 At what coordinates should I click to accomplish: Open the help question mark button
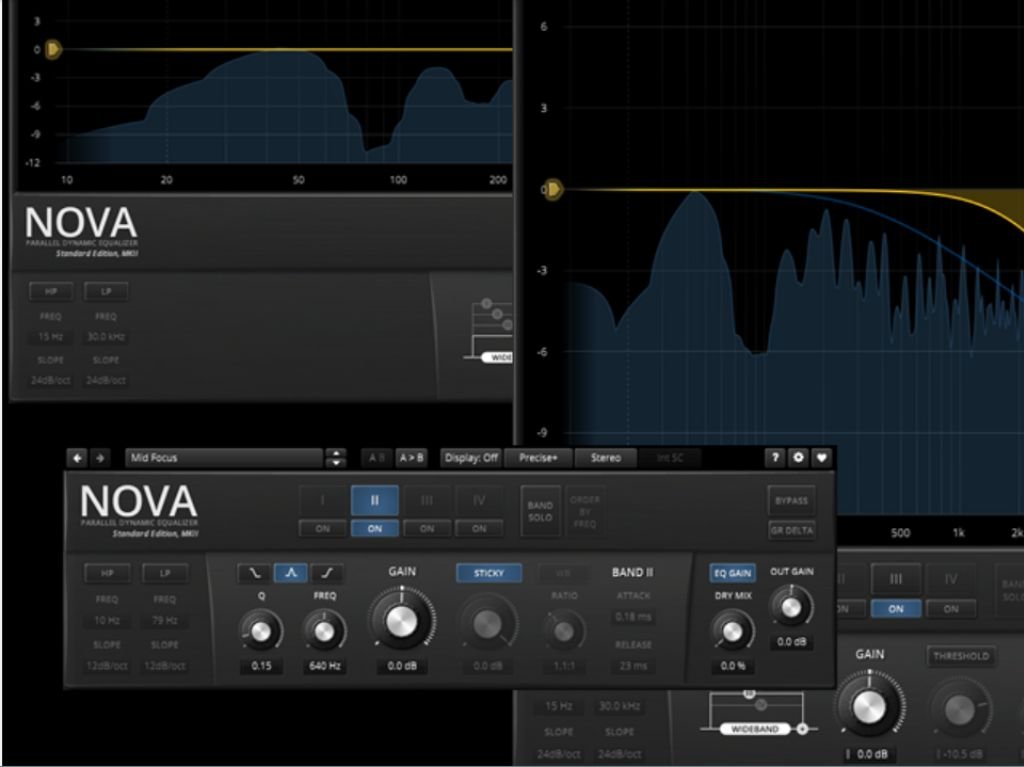coord(775,457)
